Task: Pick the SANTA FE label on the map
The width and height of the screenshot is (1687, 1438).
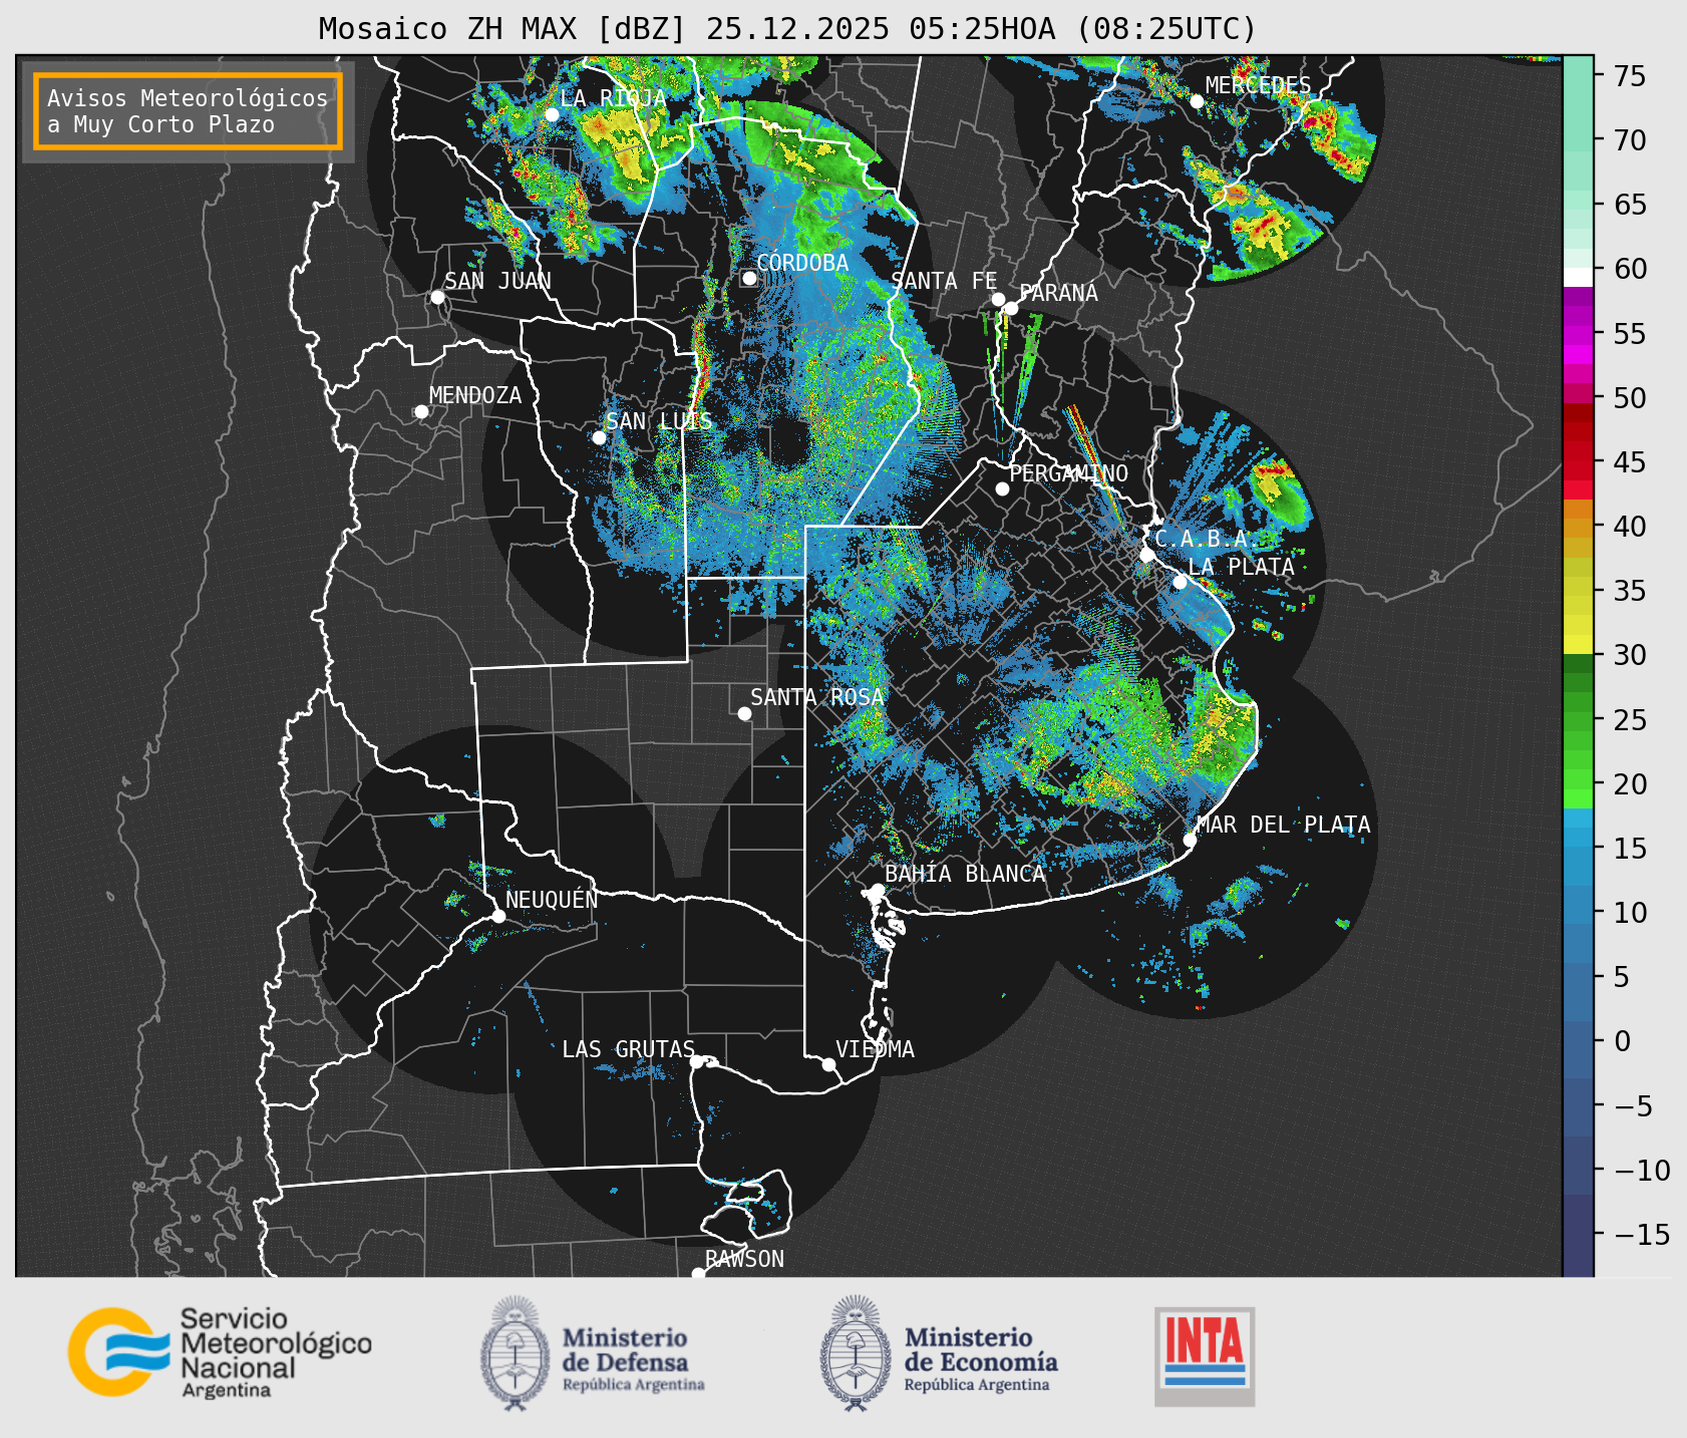Action: click(x=944, y=281)
